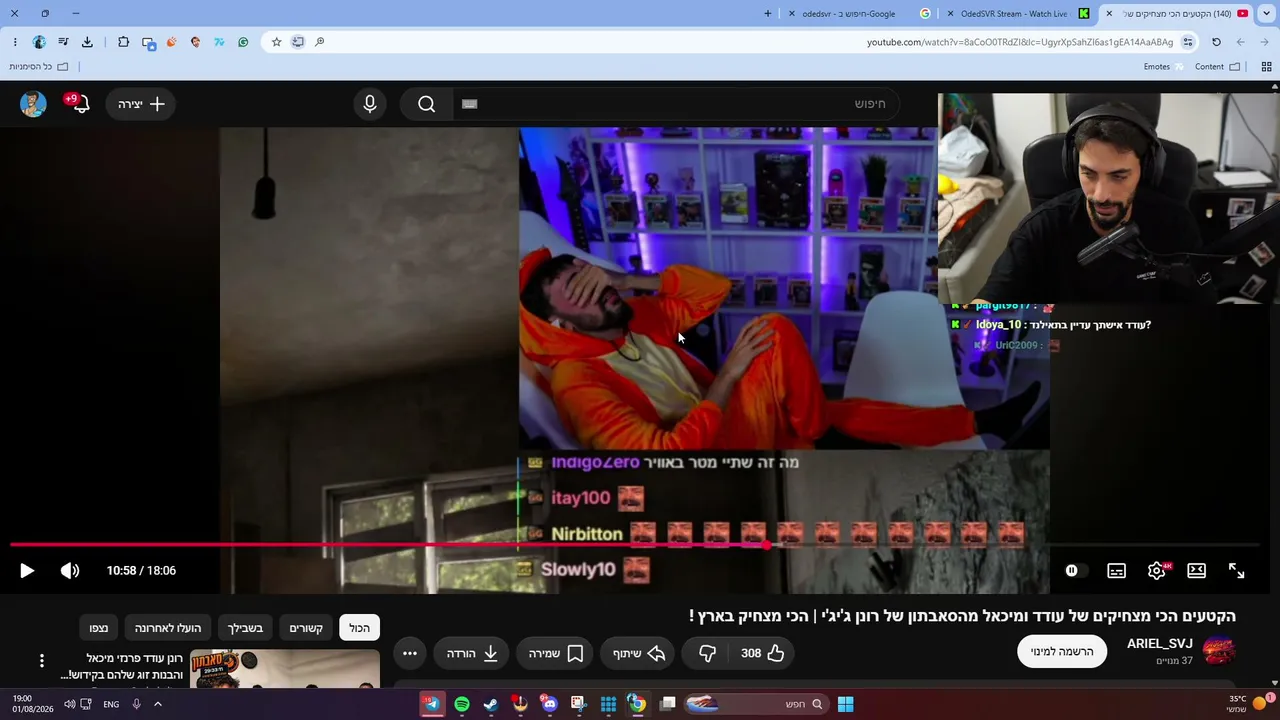The height and width of the screenshot is (720, 1280).
Task: Open a new browser tab
Action: coord(768,14)
